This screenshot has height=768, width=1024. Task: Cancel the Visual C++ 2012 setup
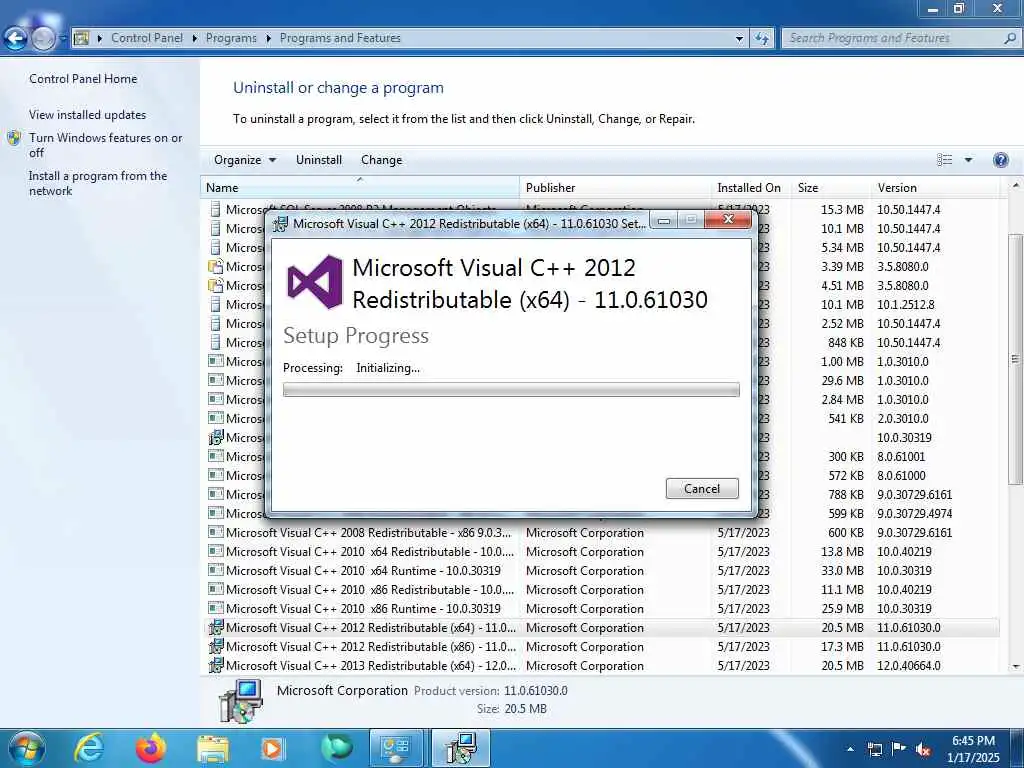click(x=702, y=488)
